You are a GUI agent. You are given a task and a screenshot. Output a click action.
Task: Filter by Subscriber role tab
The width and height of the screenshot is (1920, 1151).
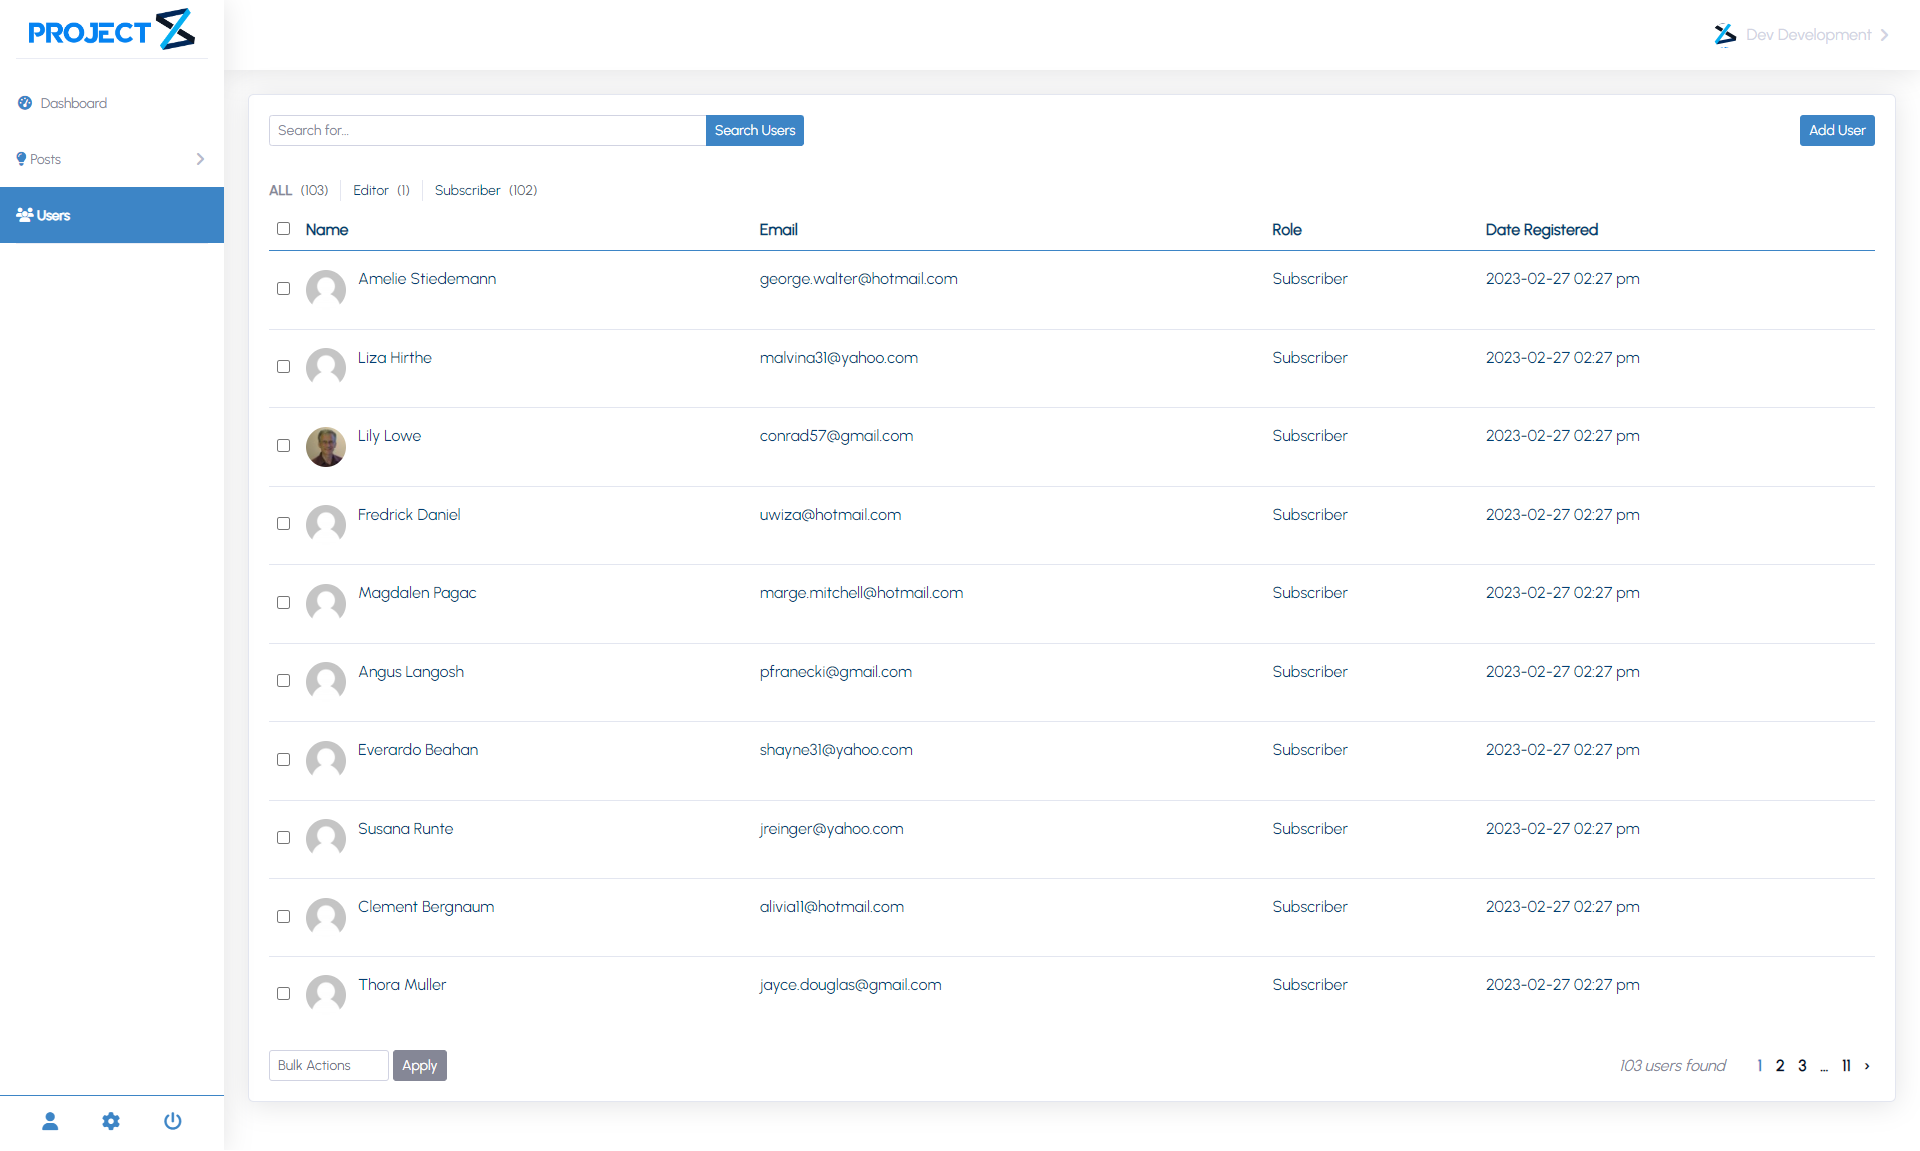click(x=486, y=190)
